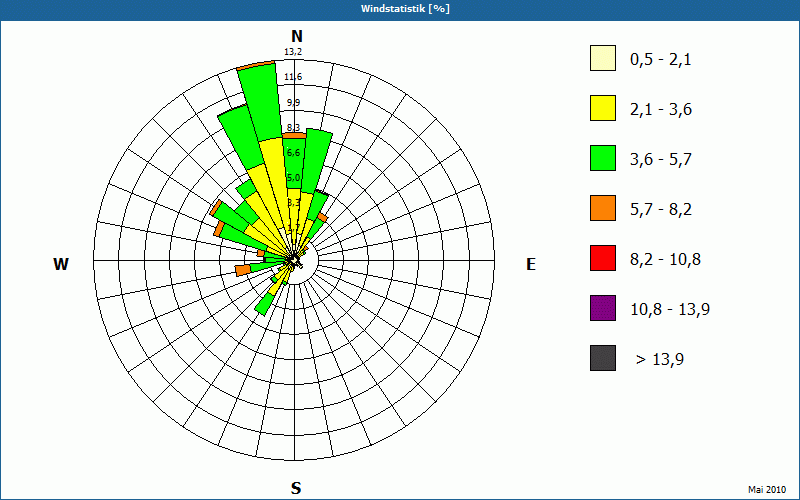Click the pale yellow 0,5 - 2,1 legend swatch
Viewport: 800px width, 500px height.
tap(603, 58)
